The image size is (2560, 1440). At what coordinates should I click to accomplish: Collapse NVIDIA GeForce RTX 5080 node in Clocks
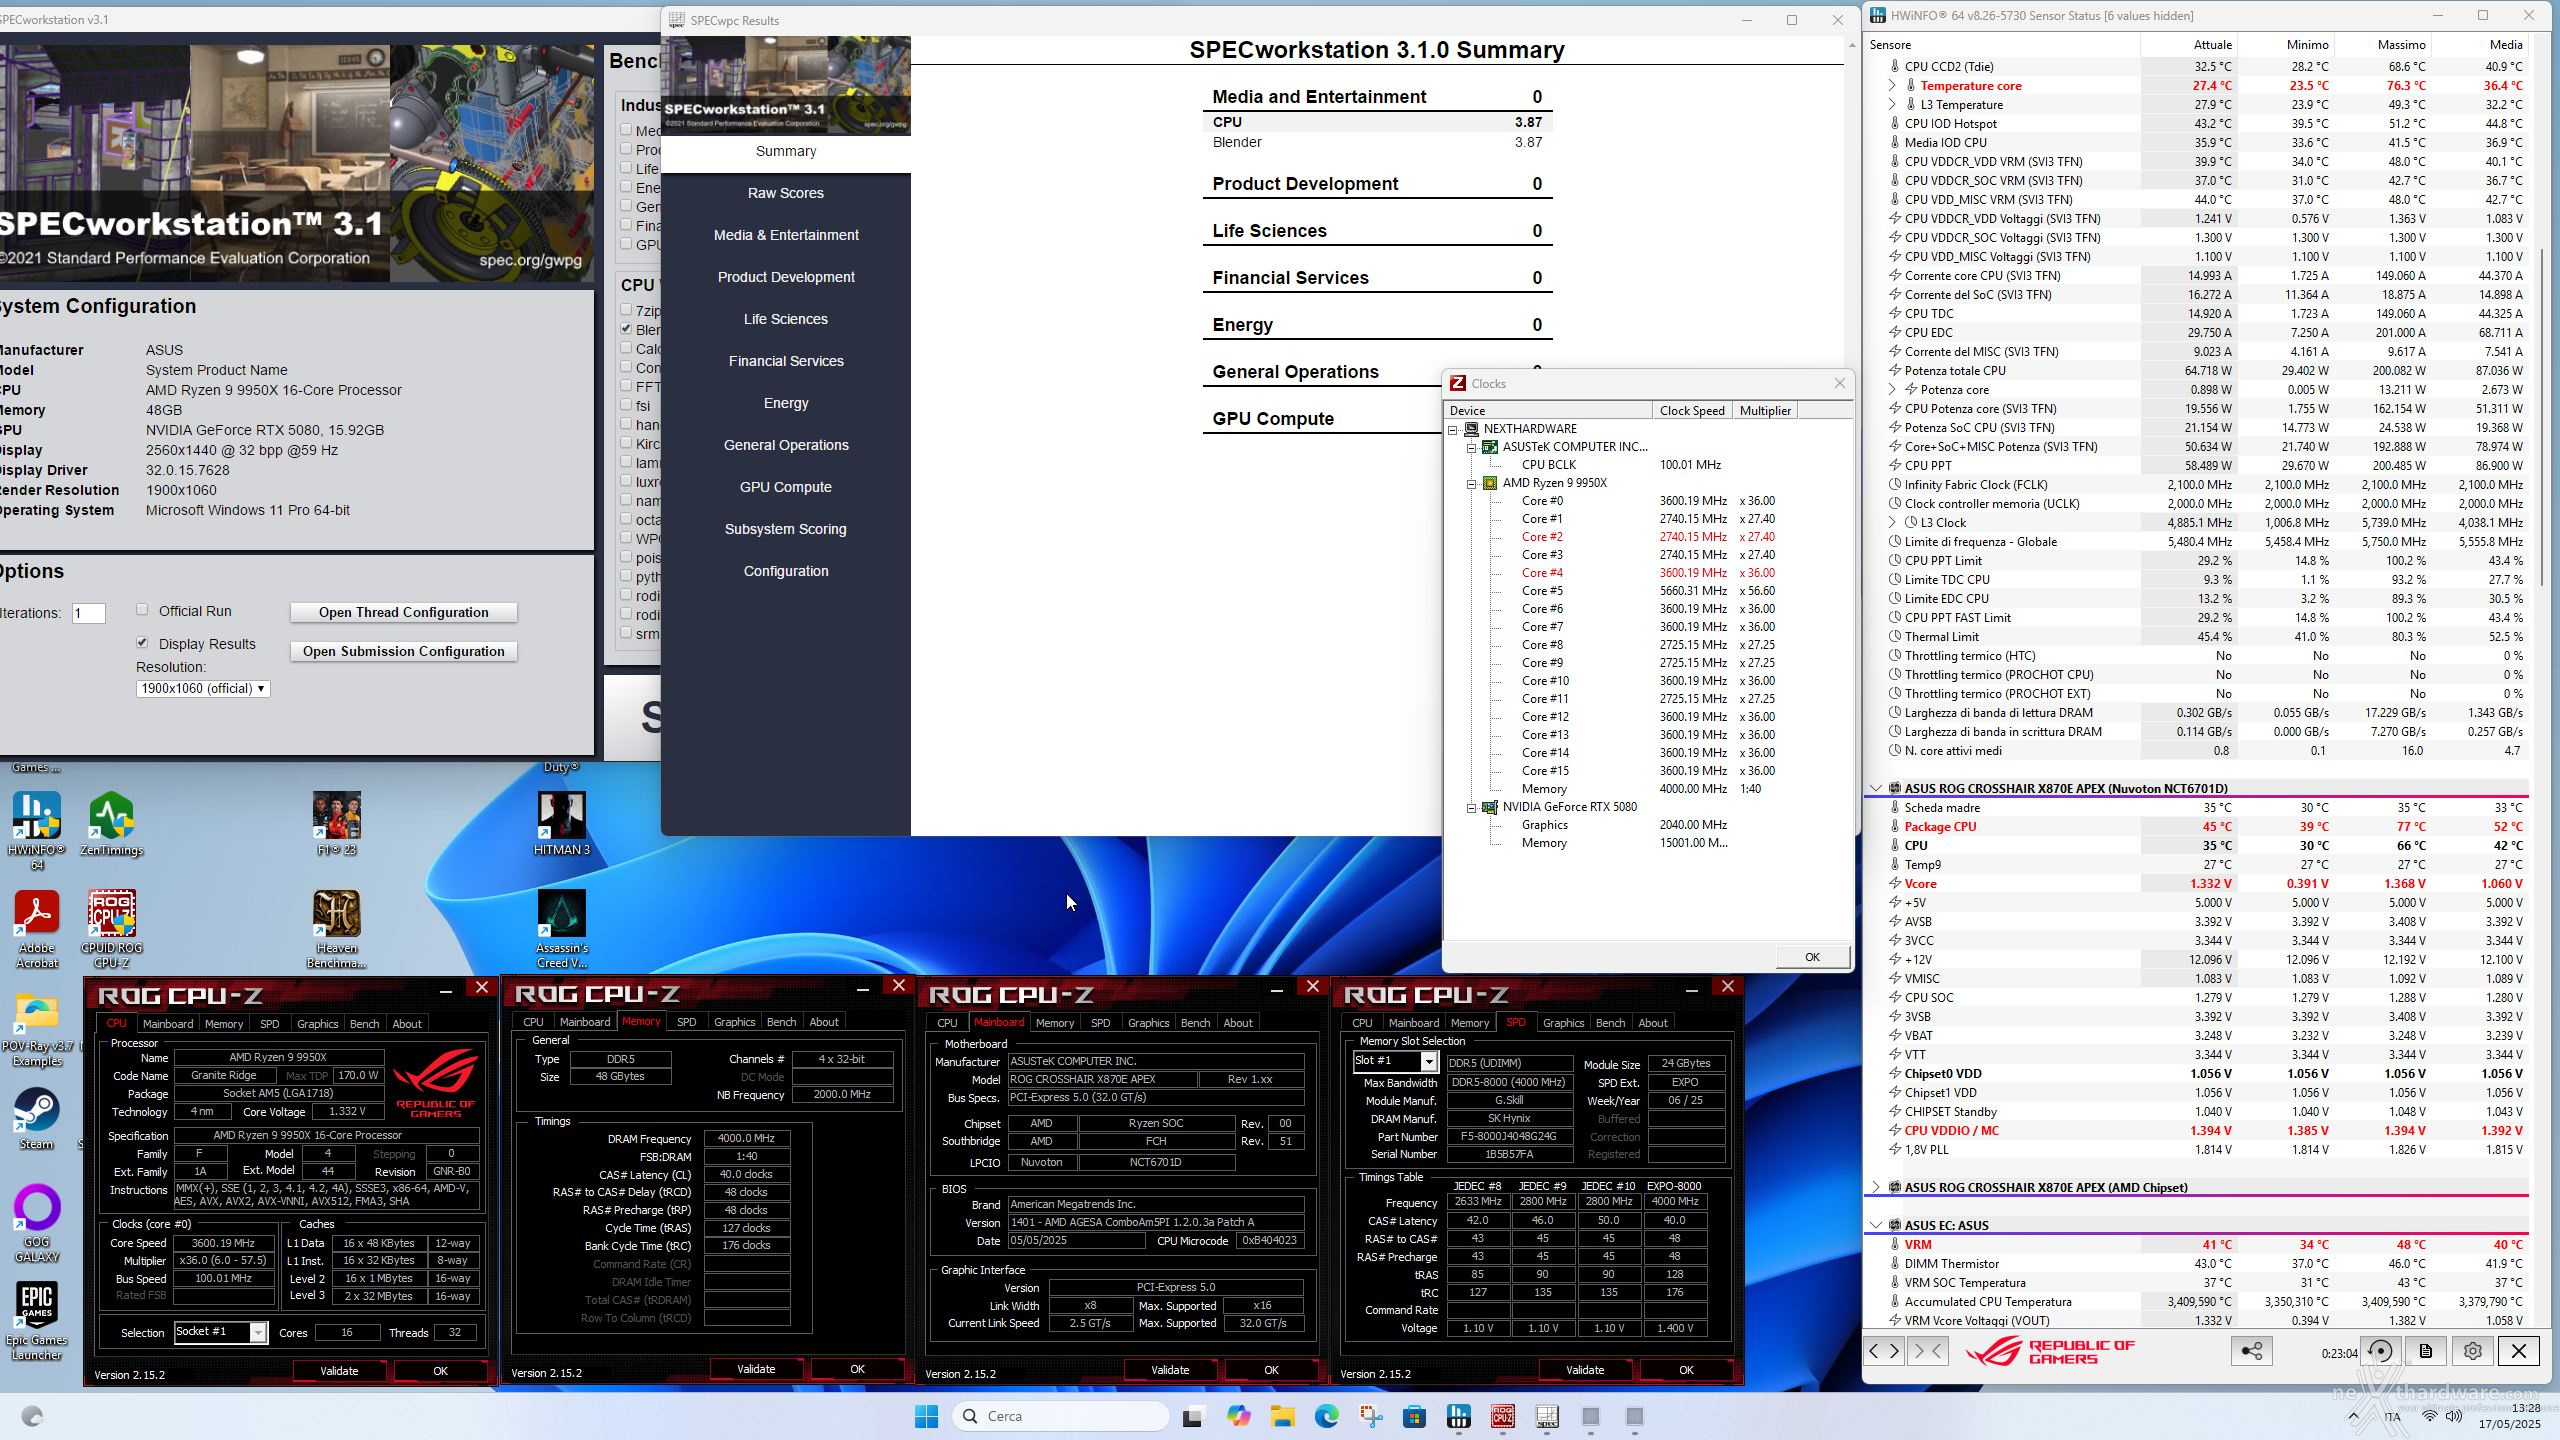[x=1472, y=807]
